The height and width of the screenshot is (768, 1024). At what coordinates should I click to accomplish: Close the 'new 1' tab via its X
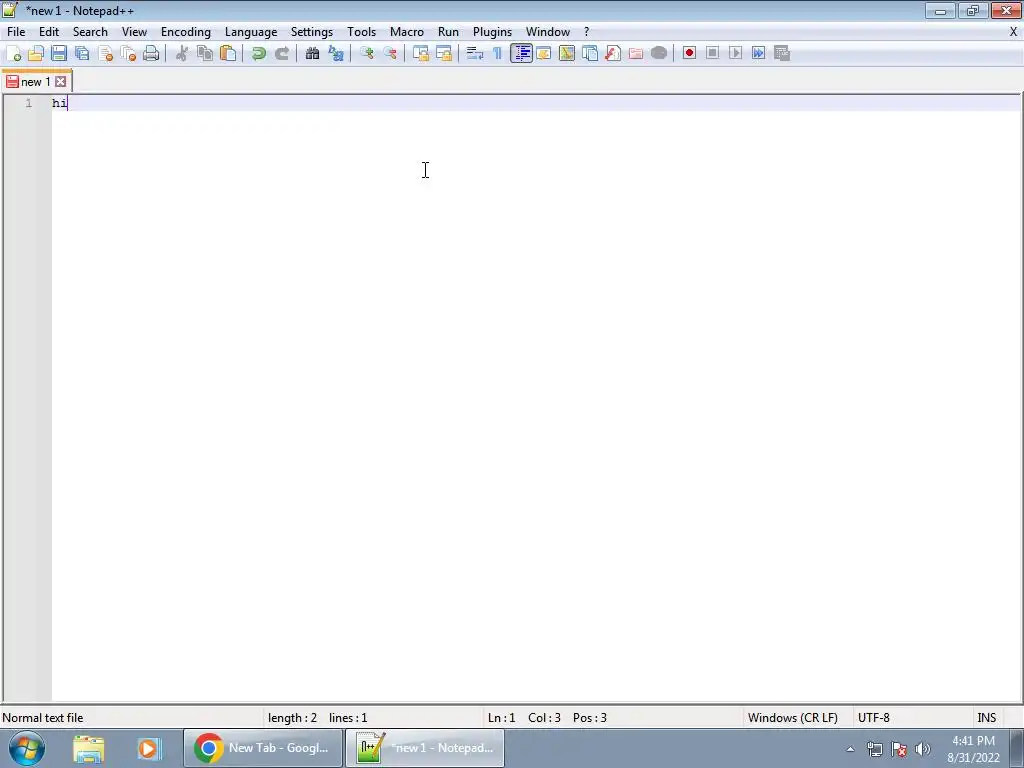[61, 82]
